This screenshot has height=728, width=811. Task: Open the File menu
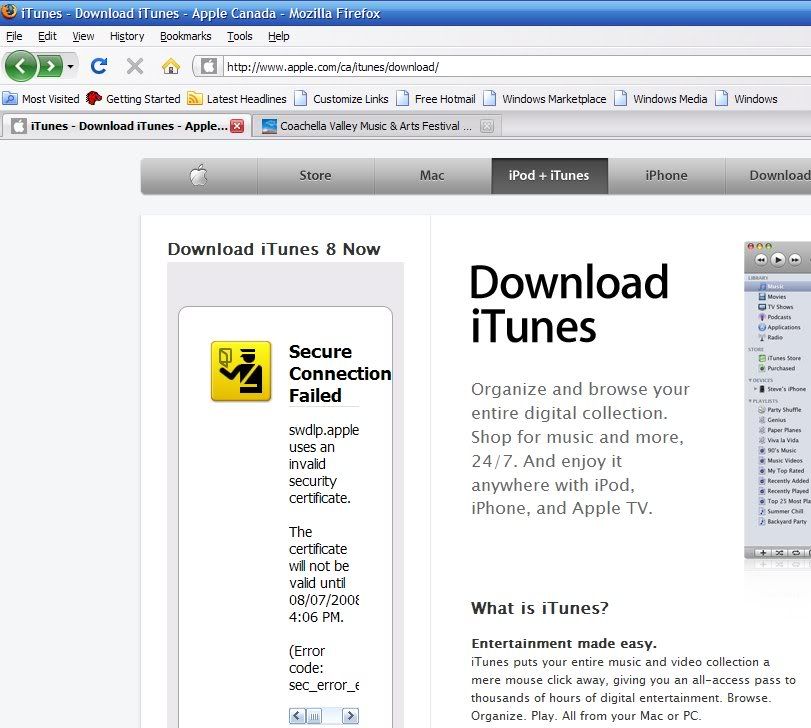pos(14,36)
